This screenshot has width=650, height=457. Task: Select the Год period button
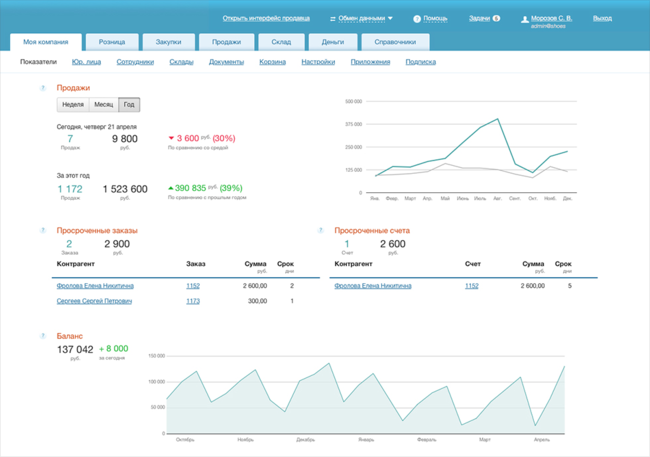pos(128,104)
